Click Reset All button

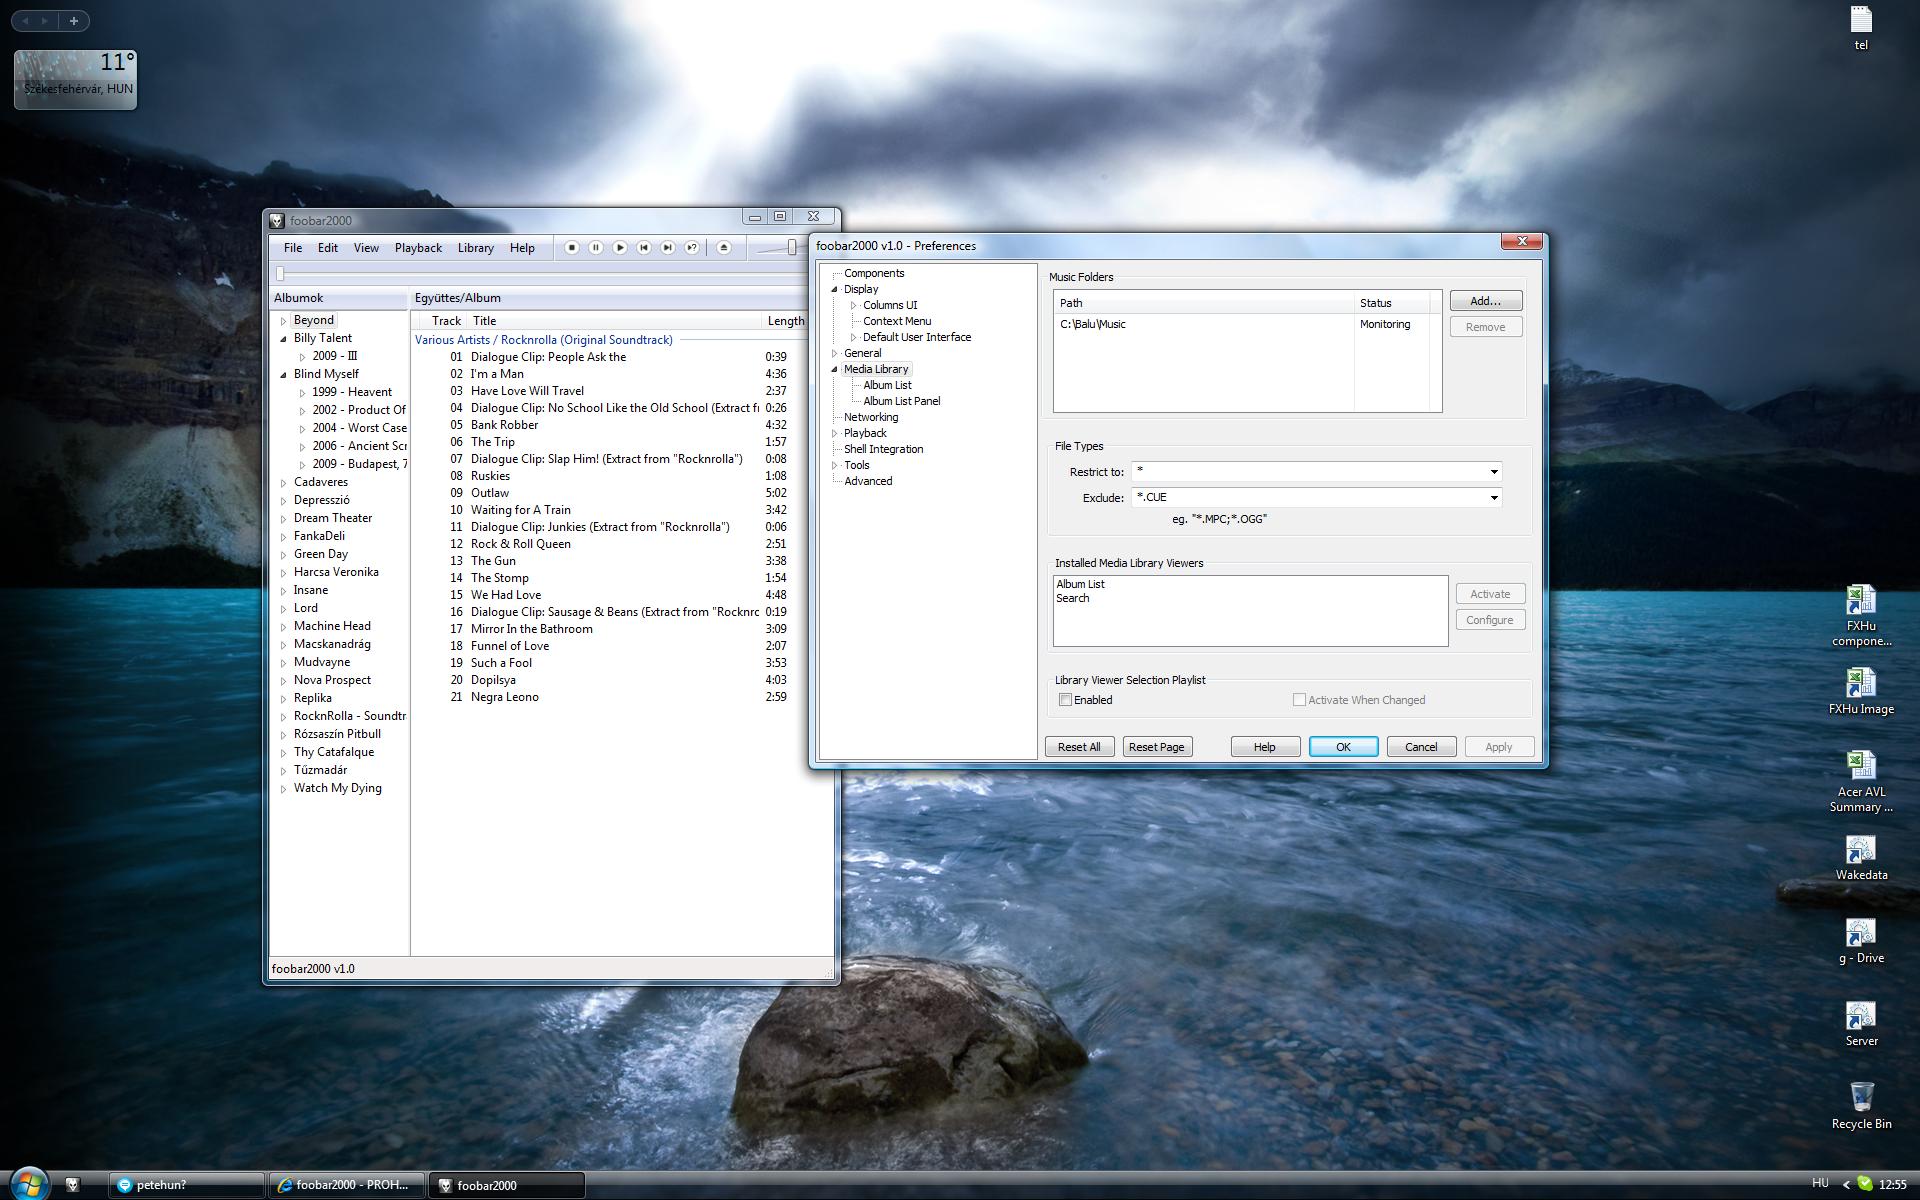1079,747
